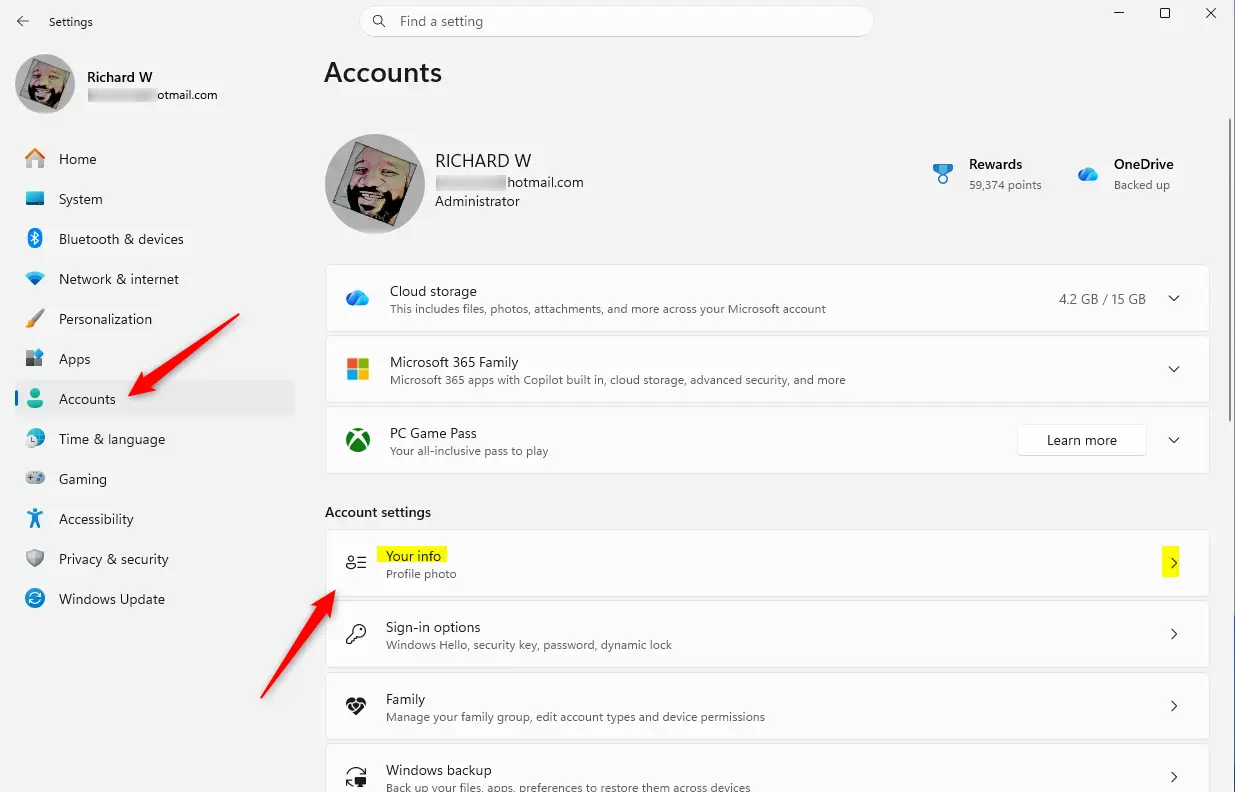This screenshot has width=1235, height=792.
Task: Open Network & internet settings
Action: 155,279
